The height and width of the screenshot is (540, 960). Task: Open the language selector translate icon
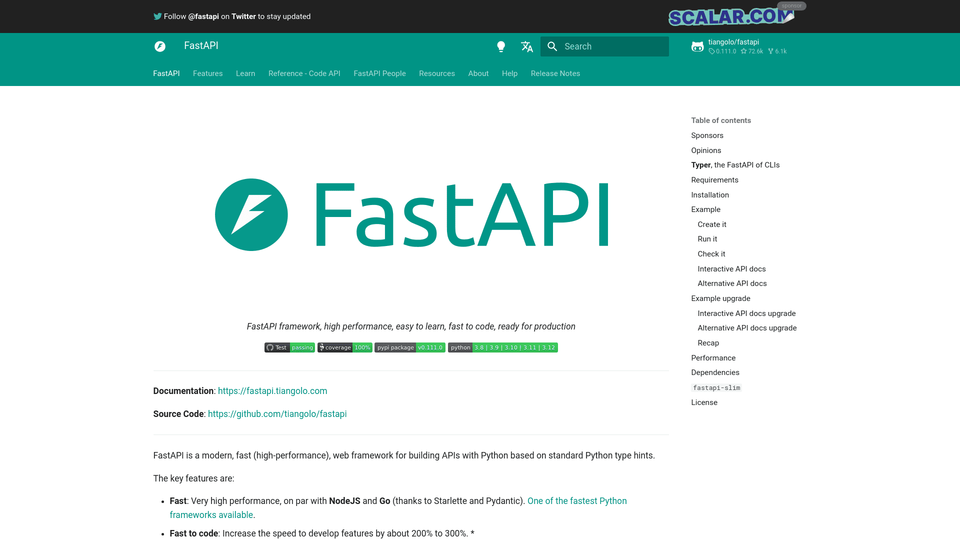tap(527, 47)
